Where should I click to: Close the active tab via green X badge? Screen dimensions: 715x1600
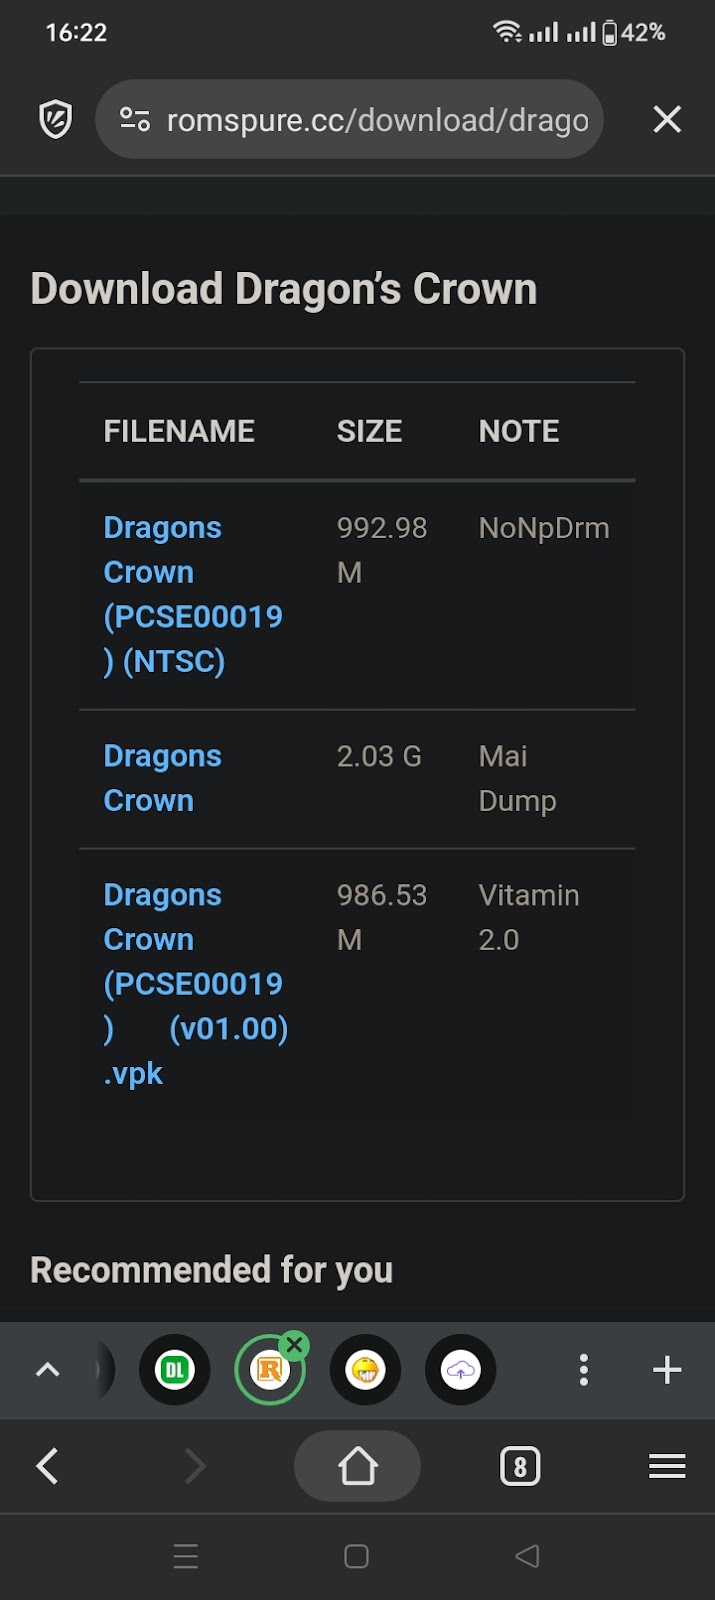(294, 1345)
